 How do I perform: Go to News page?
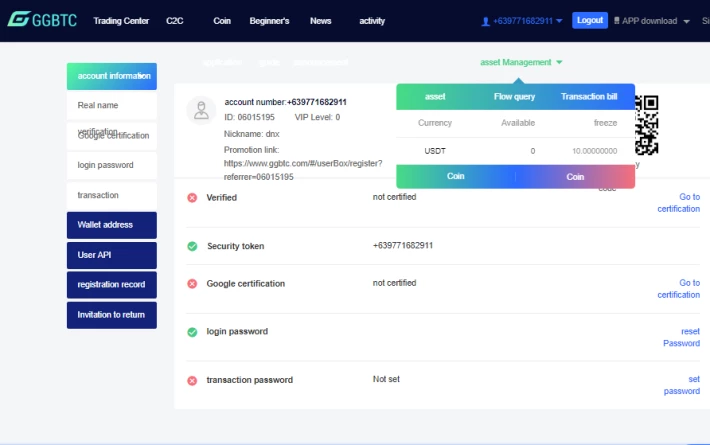(321, 21)
